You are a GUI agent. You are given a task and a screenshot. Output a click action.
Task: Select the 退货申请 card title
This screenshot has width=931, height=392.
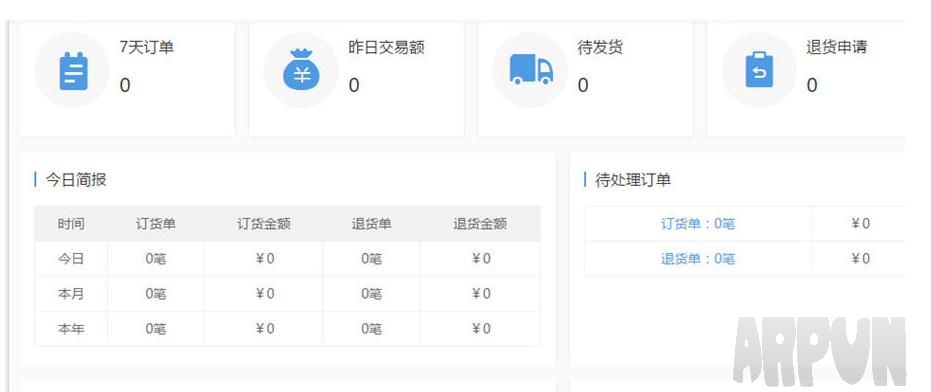(x=836, y=47)
